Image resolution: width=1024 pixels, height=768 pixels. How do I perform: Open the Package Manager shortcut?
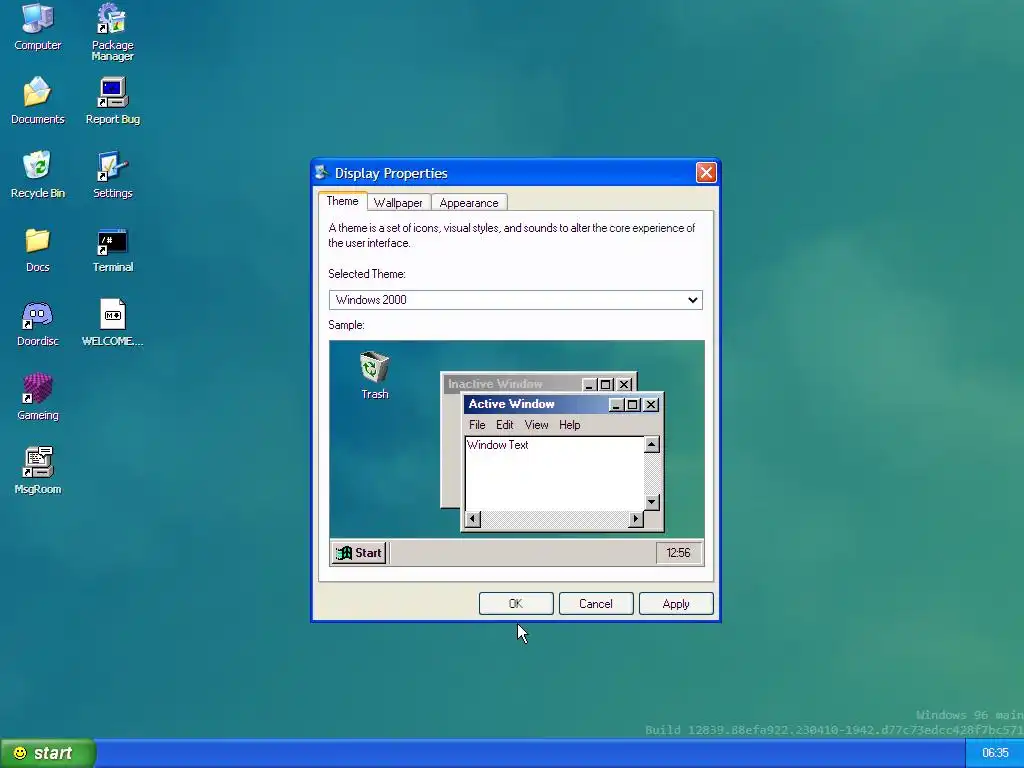point(112,33)
